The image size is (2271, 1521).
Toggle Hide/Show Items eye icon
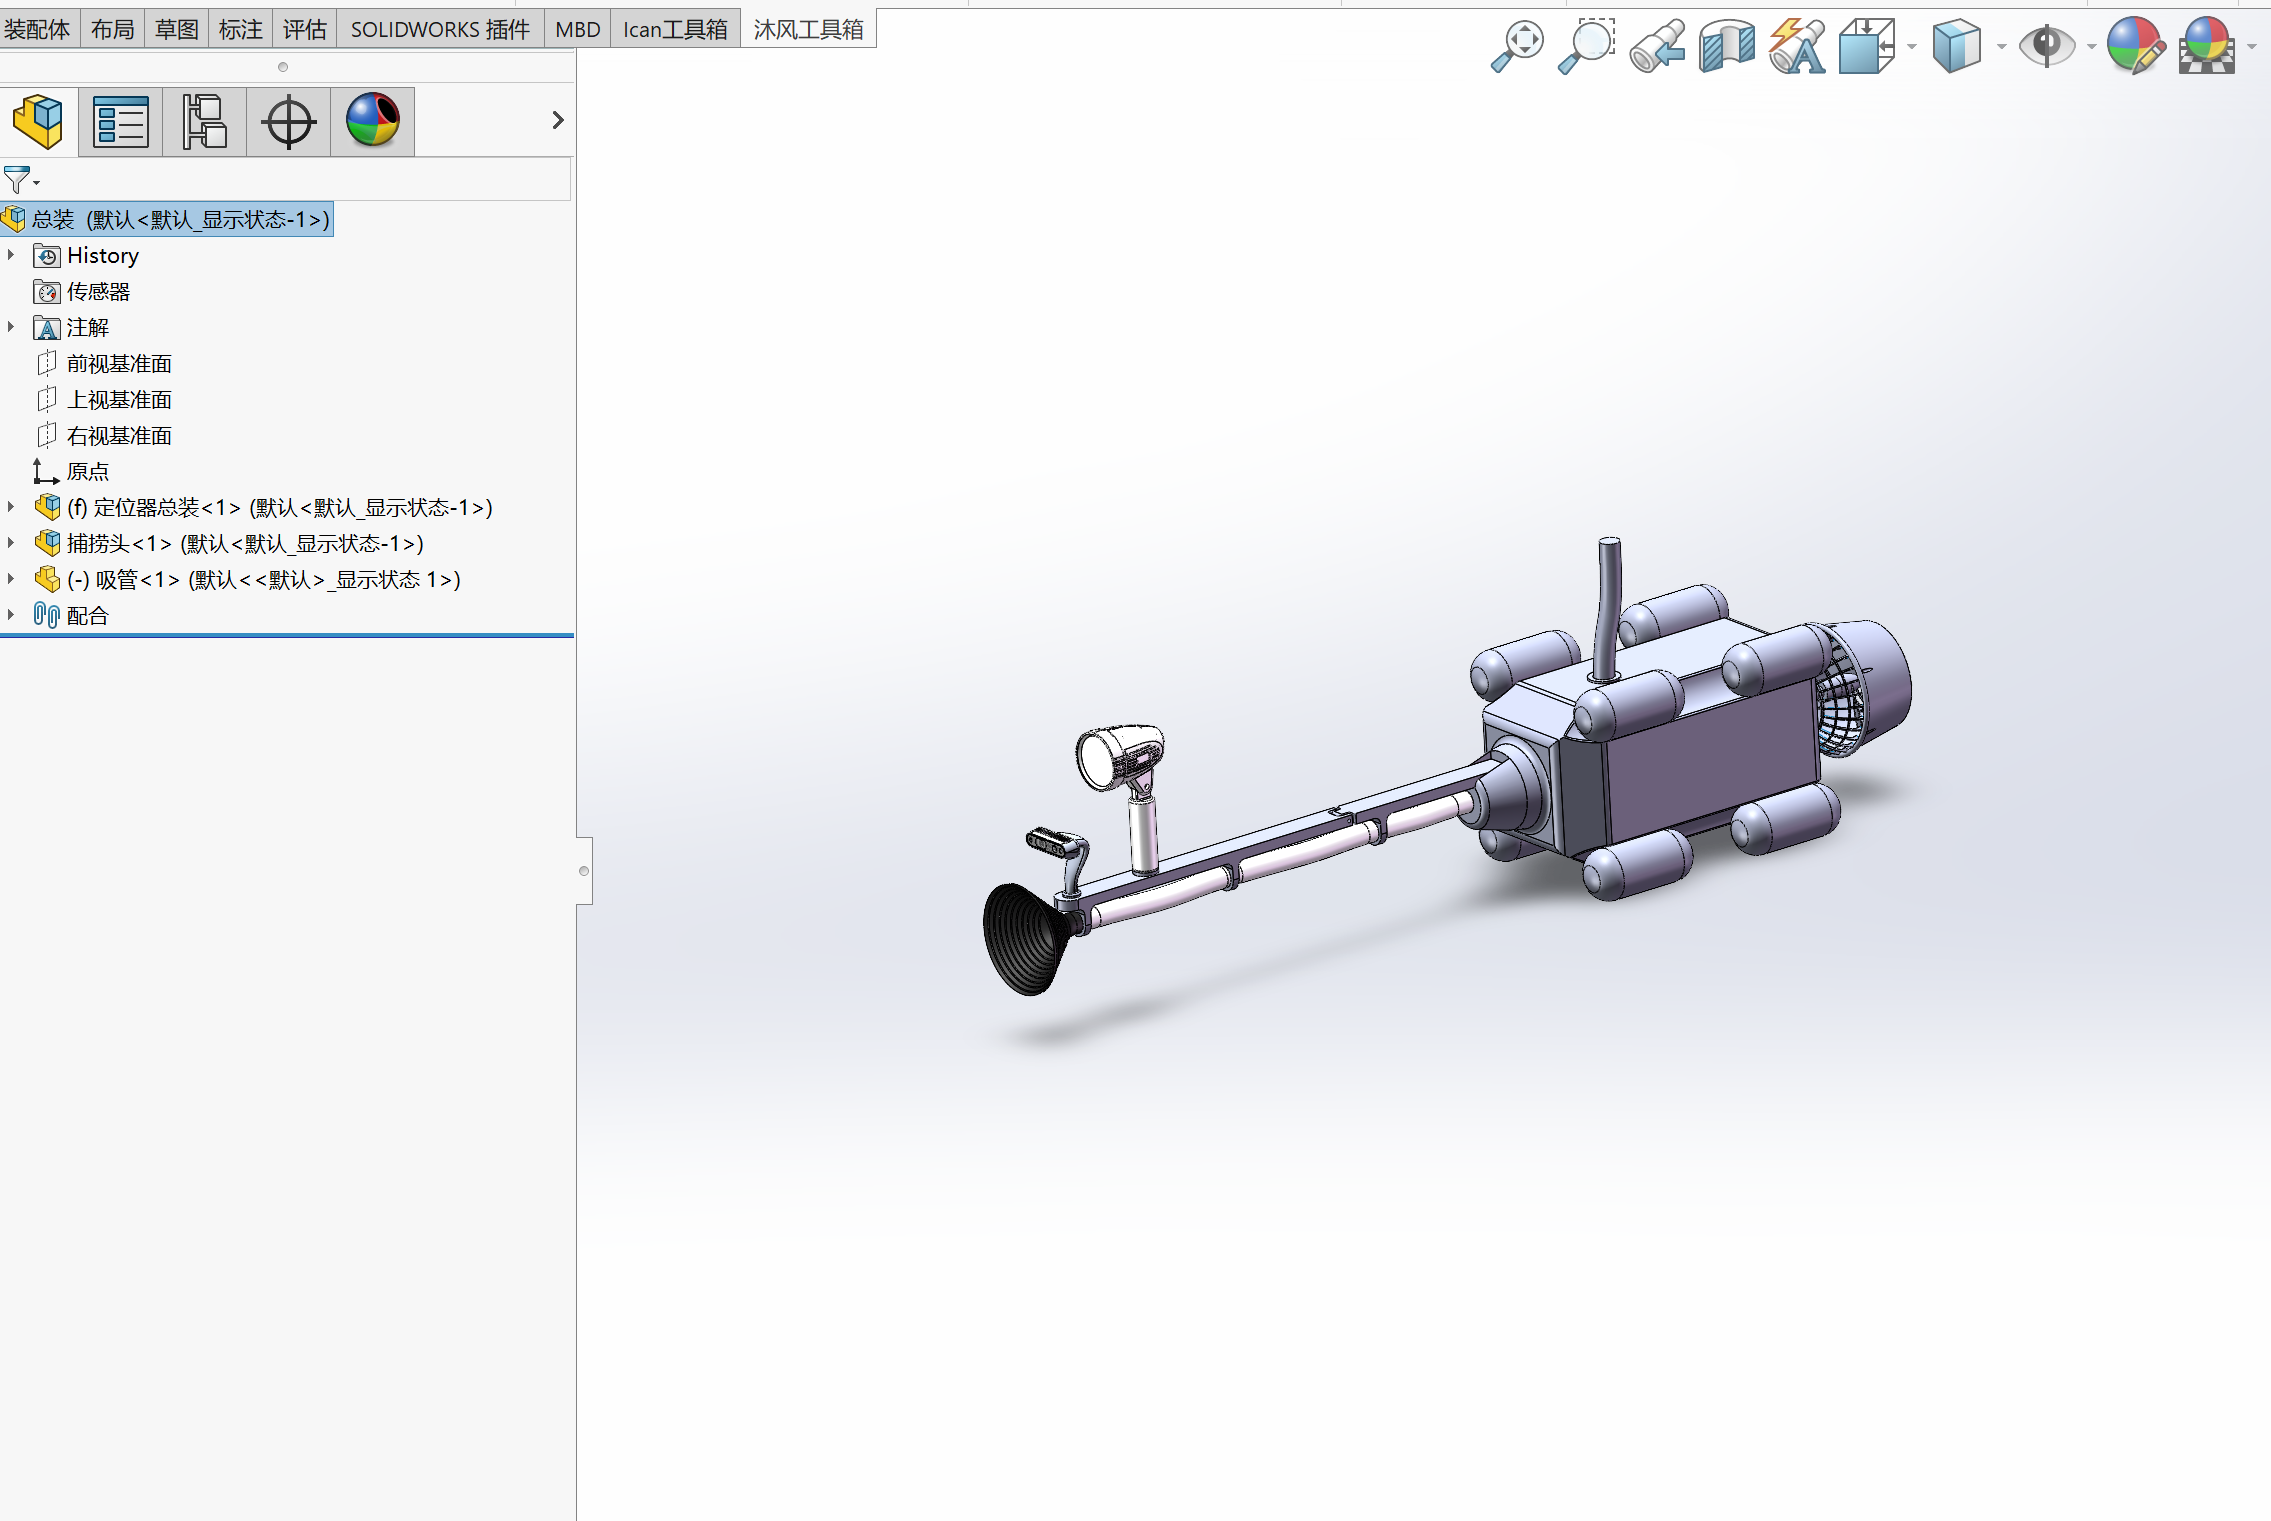(x=2047, y=46)
